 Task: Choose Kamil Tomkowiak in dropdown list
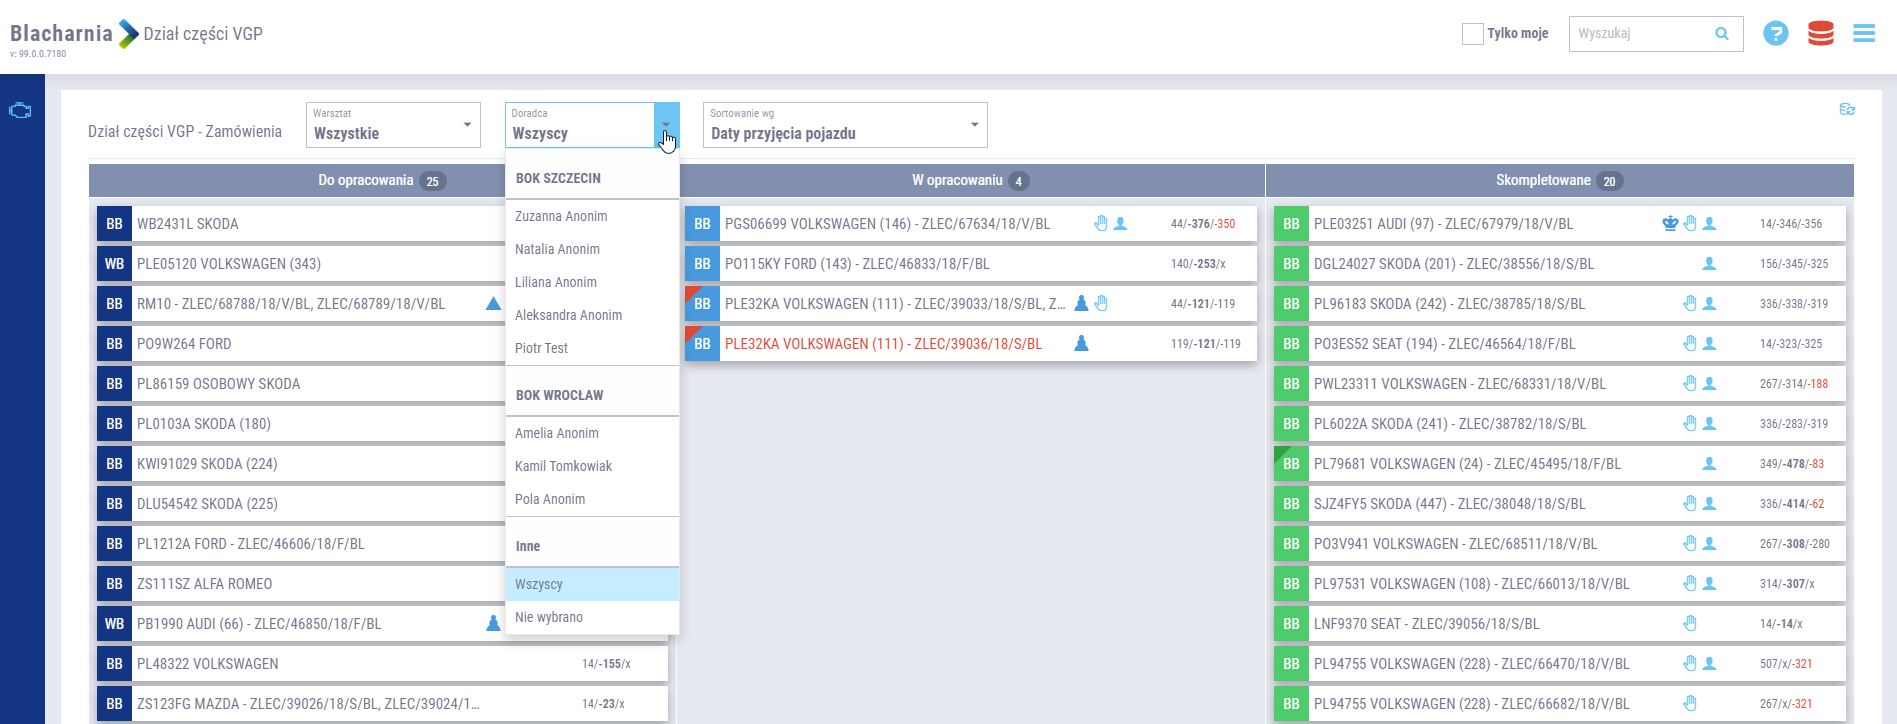[563, 466]
